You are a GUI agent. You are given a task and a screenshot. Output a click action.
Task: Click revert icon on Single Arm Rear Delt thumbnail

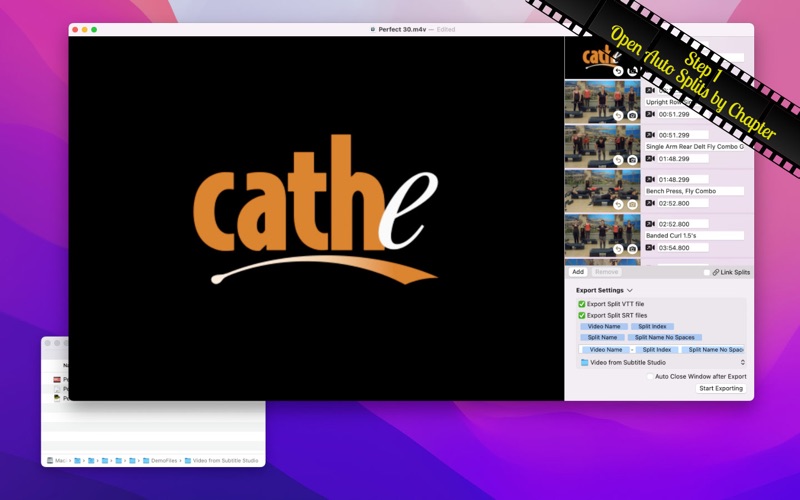tap(618, 160)
